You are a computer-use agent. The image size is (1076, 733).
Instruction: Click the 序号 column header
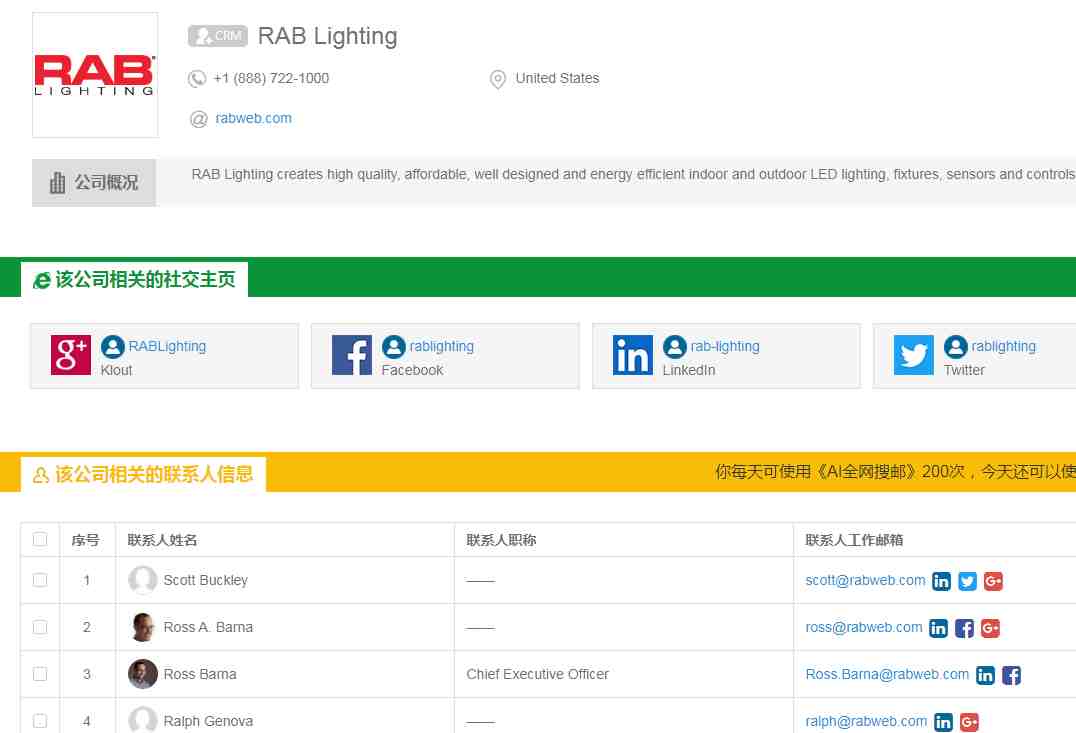click(x=85, y=540)
